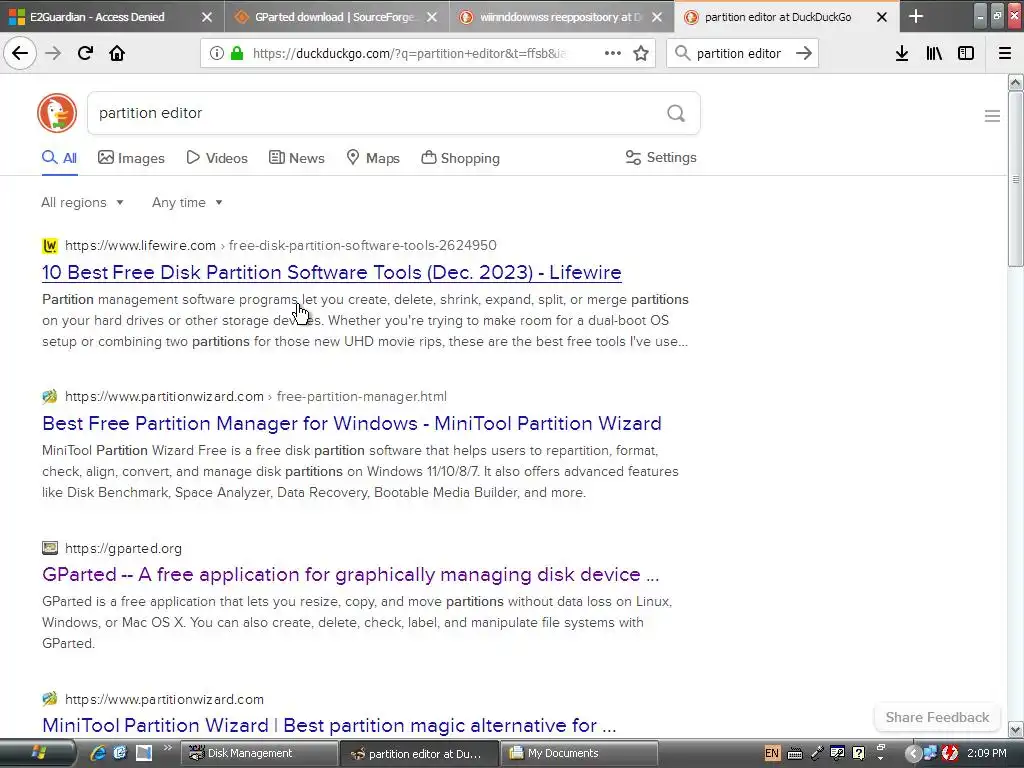
Task: Close the E2Guardian Access Denied tab
Action: [207, 17]
